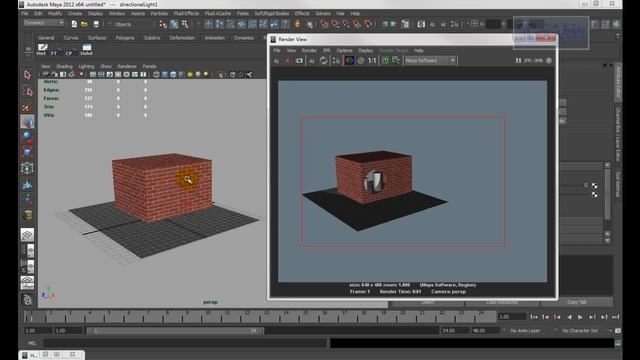Open the Dynamics menu set dropdown
This screenshot has width=640, height=360.
point(44,23)
